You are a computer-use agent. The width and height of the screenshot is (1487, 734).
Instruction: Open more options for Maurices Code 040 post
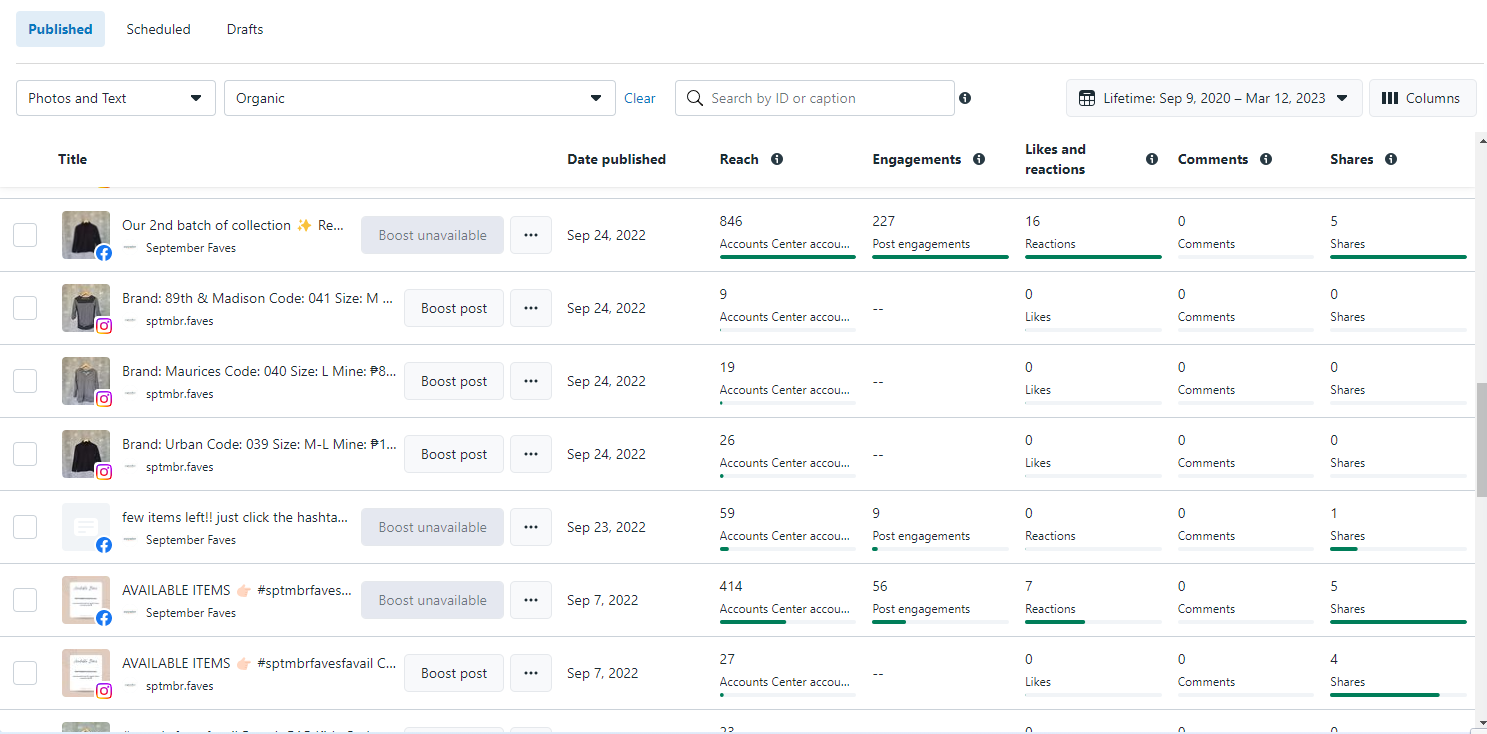(531, 381)
